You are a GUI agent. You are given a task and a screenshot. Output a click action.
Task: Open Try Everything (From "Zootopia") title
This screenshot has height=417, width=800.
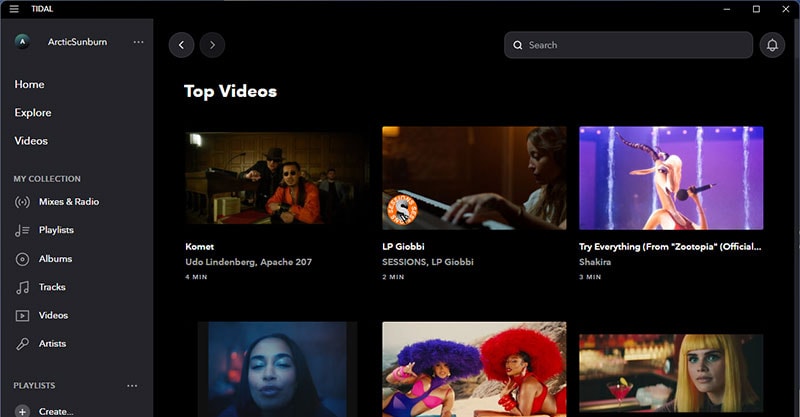coord(670,247)
